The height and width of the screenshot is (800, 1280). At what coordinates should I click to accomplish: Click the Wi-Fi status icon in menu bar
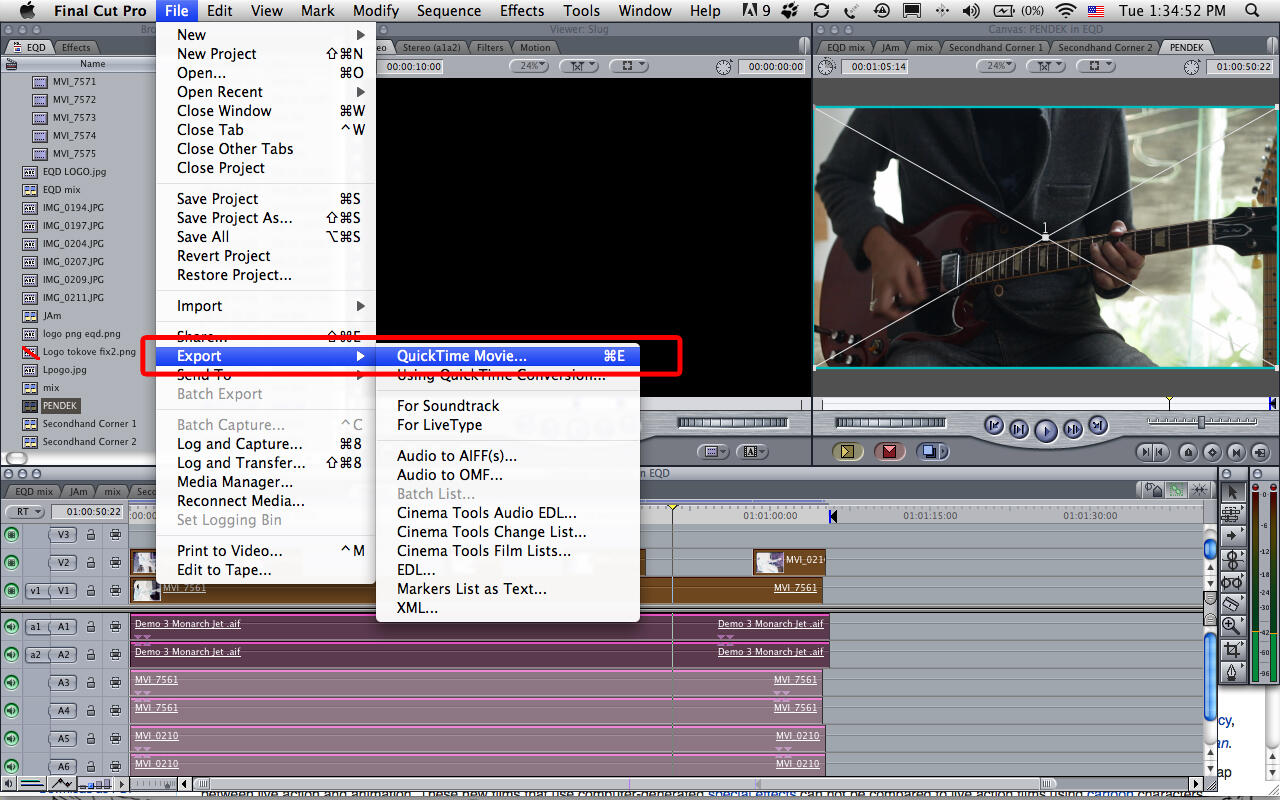tap(1066, 11)
